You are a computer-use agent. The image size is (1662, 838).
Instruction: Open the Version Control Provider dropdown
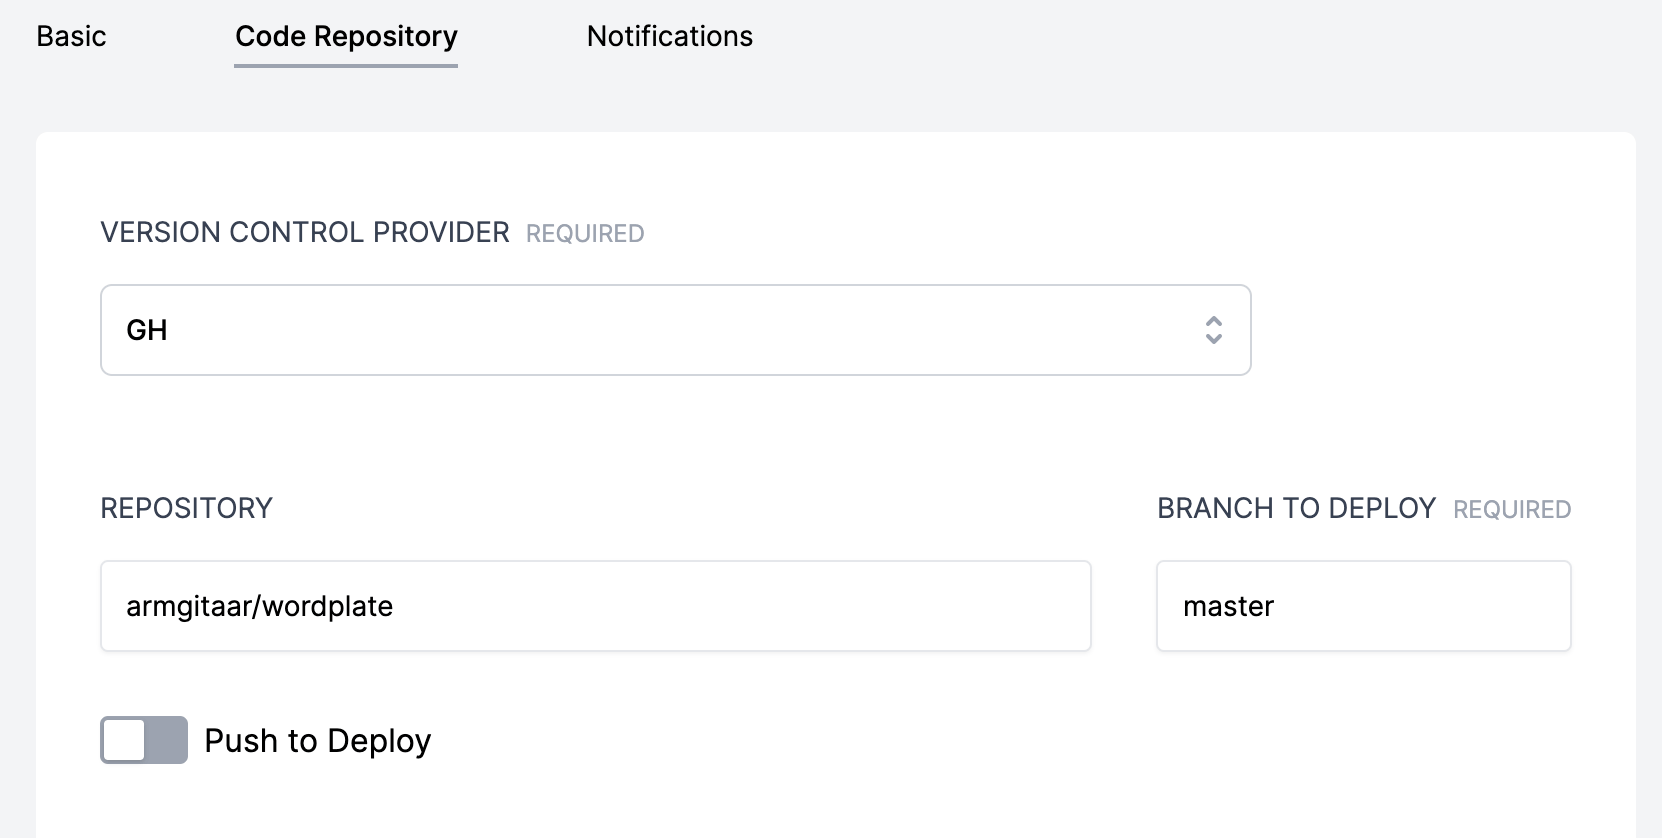point(676,330)
